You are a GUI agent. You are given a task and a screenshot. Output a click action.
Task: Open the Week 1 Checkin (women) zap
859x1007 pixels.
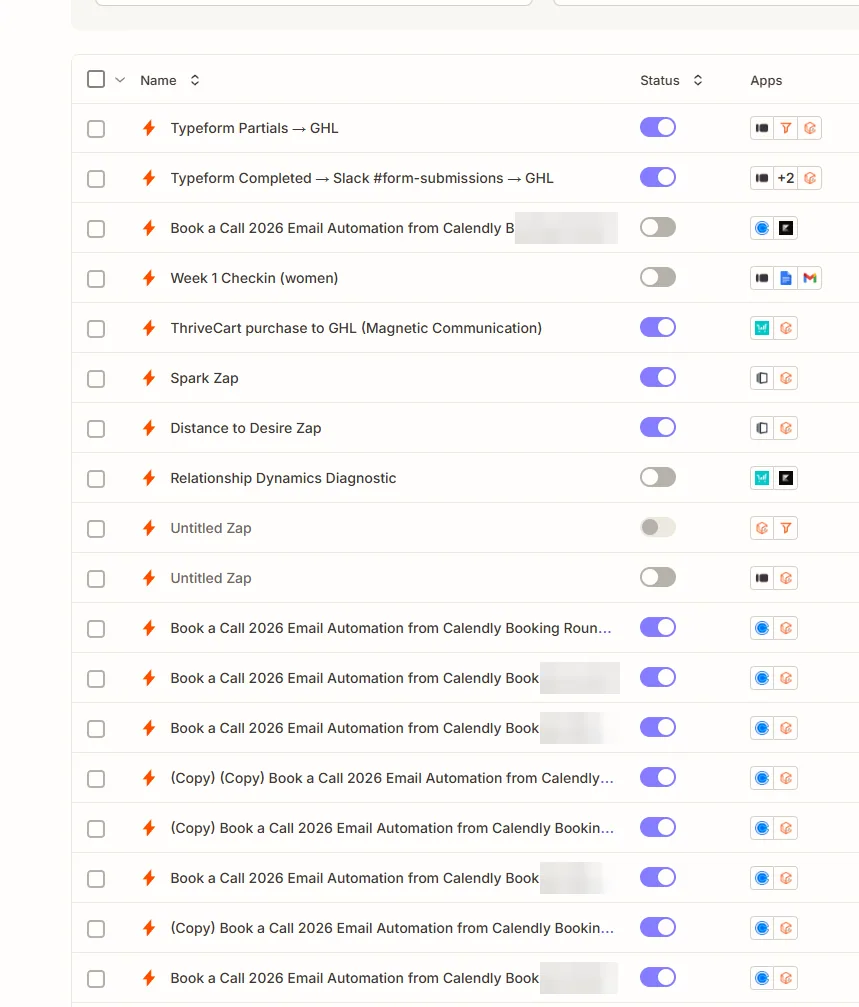coord(254,278)
